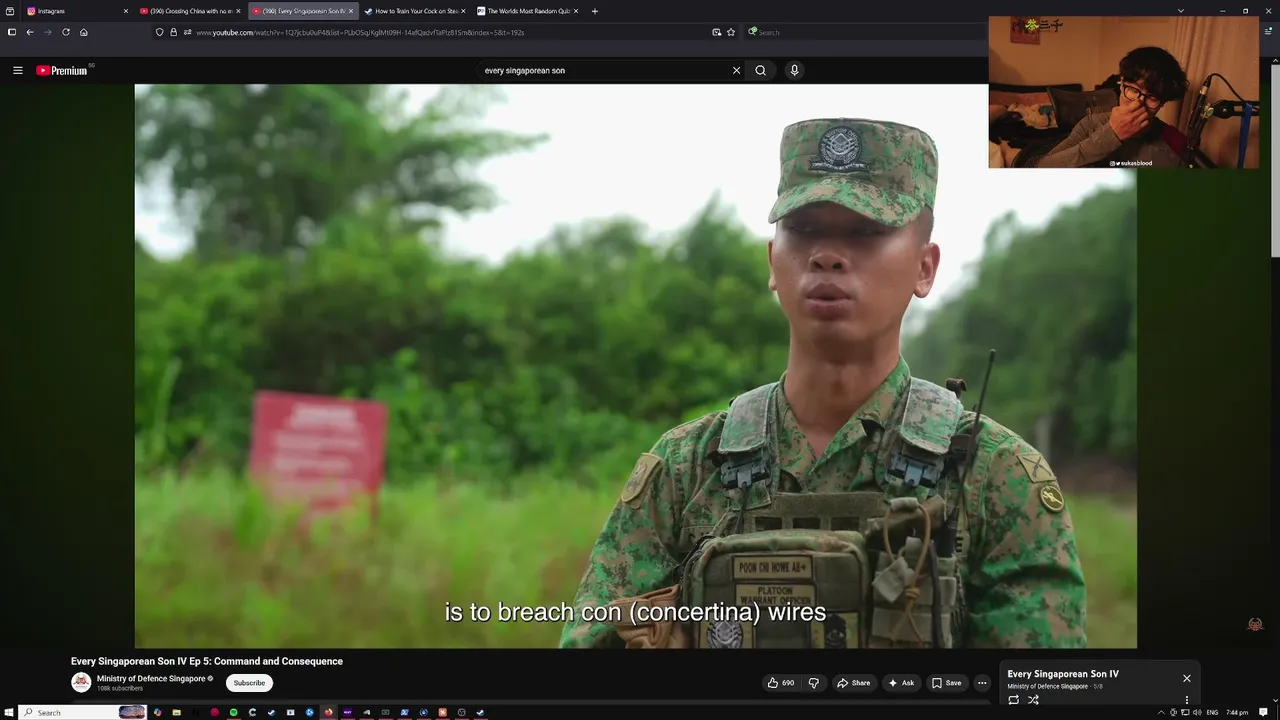Viewport: 1280px width, 720px height.
Task: Open the clock showing 7:44 pm
Action: (1237, 712)
